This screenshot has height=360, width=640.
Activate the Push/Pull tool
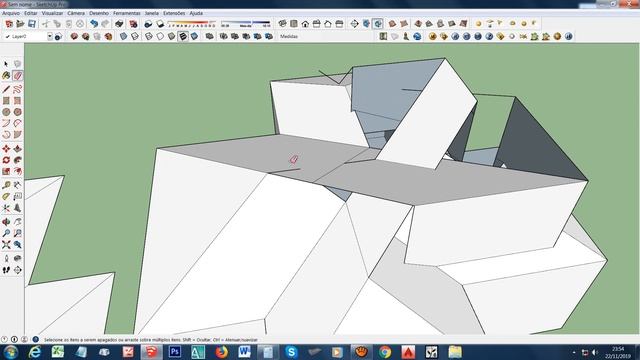[x=18, y=149]
